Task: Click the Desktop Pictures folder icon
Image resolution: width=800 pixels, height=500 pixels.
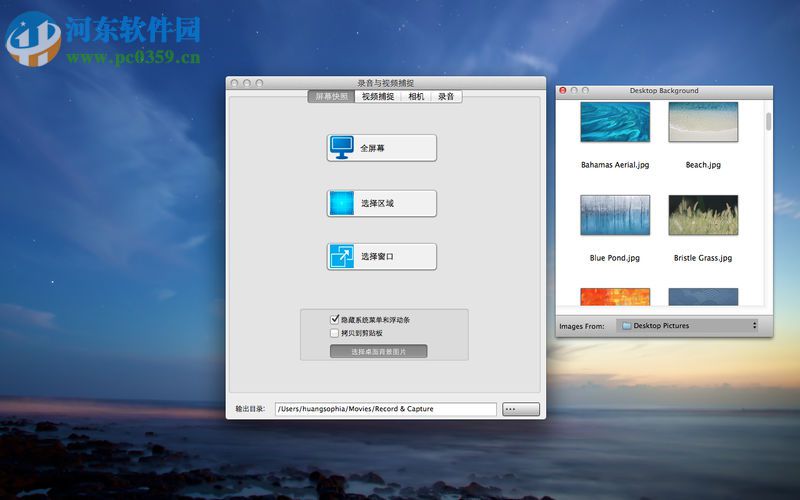Action: point(627,326)
